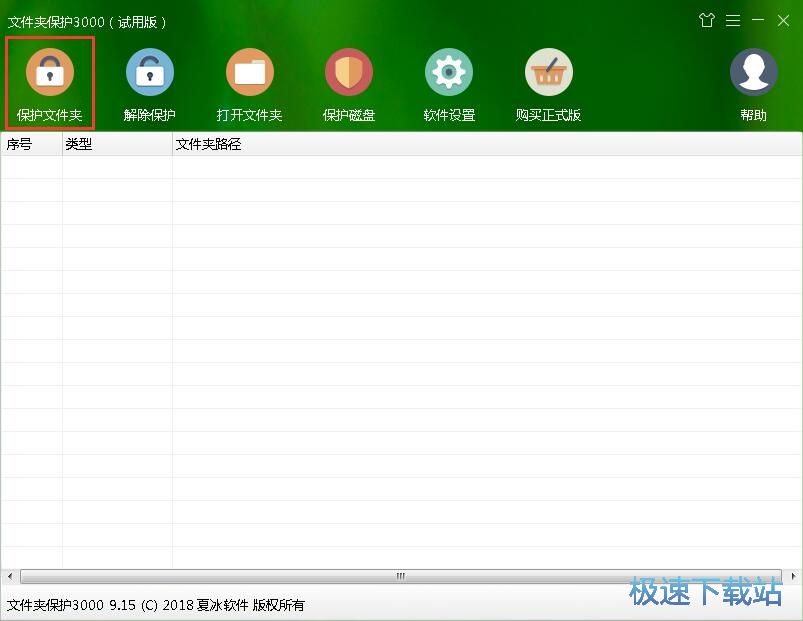
Task: Click the 文件夹路径 column header
Action: pos(487,144)
